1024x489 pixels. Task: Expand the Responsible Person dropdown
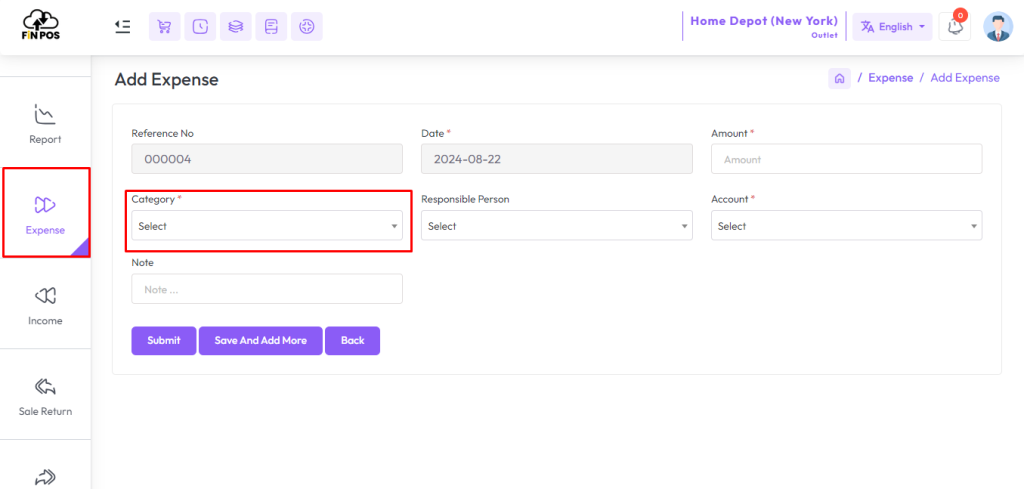pyautogui.click(x=556, y=226)
